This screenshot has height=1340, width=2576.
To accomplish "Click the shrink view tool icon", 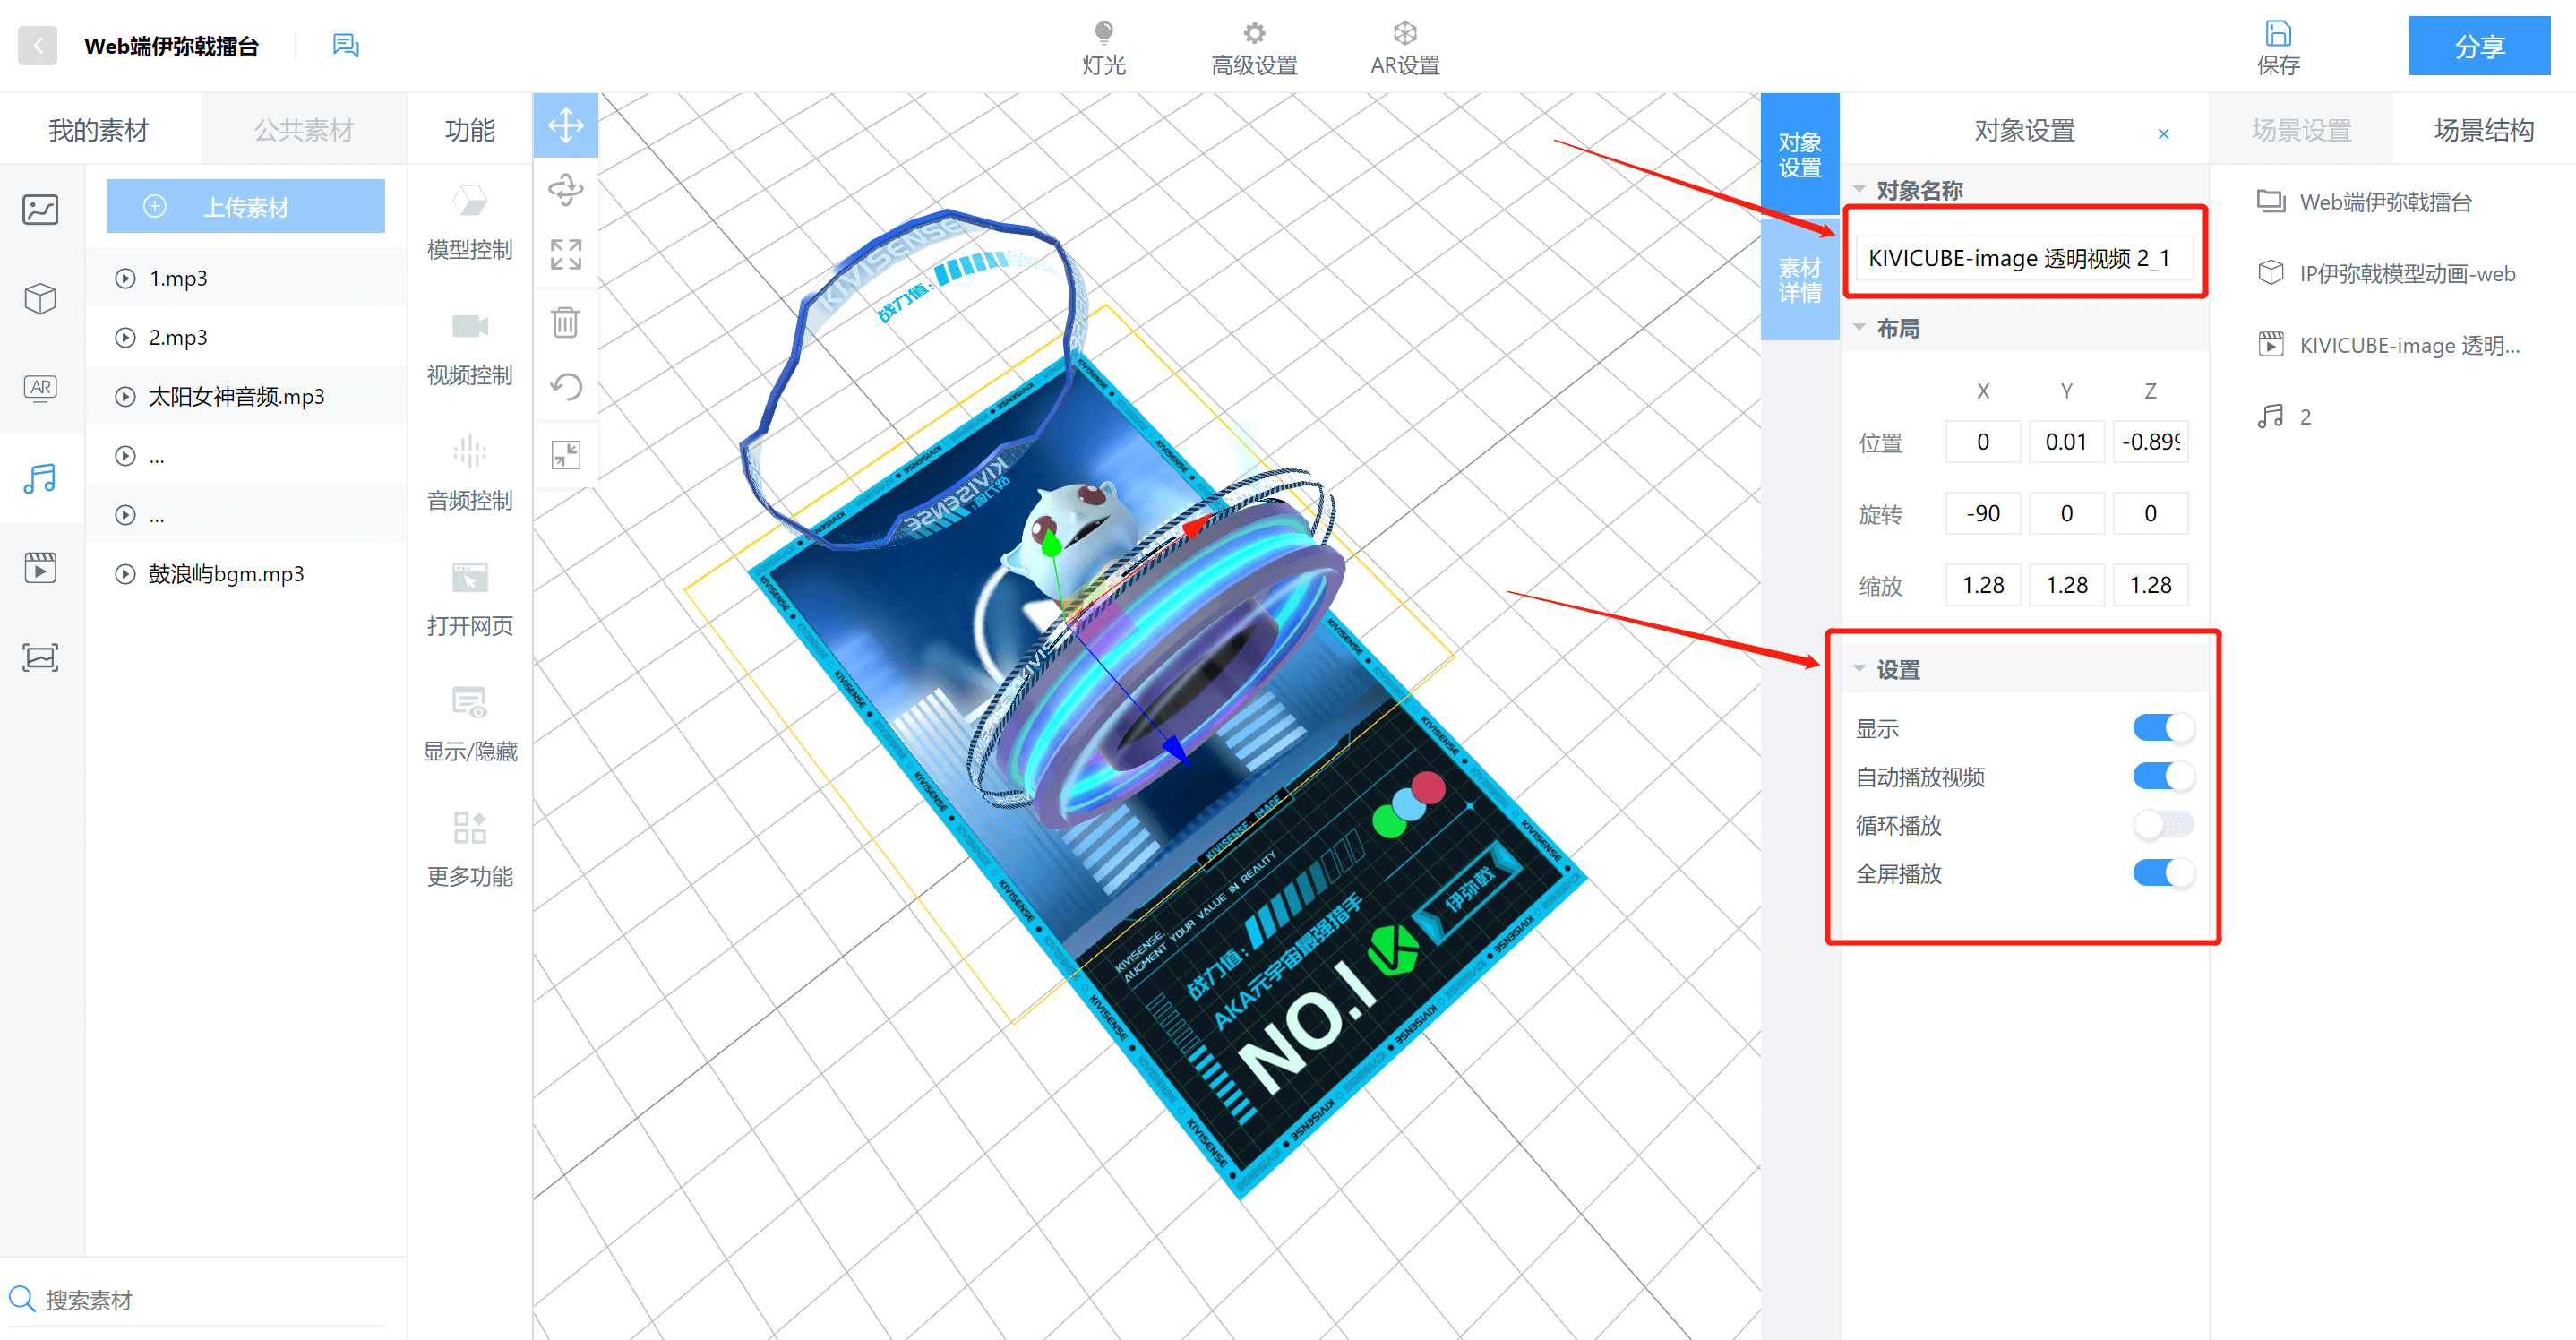I will (x=565, y=455).
